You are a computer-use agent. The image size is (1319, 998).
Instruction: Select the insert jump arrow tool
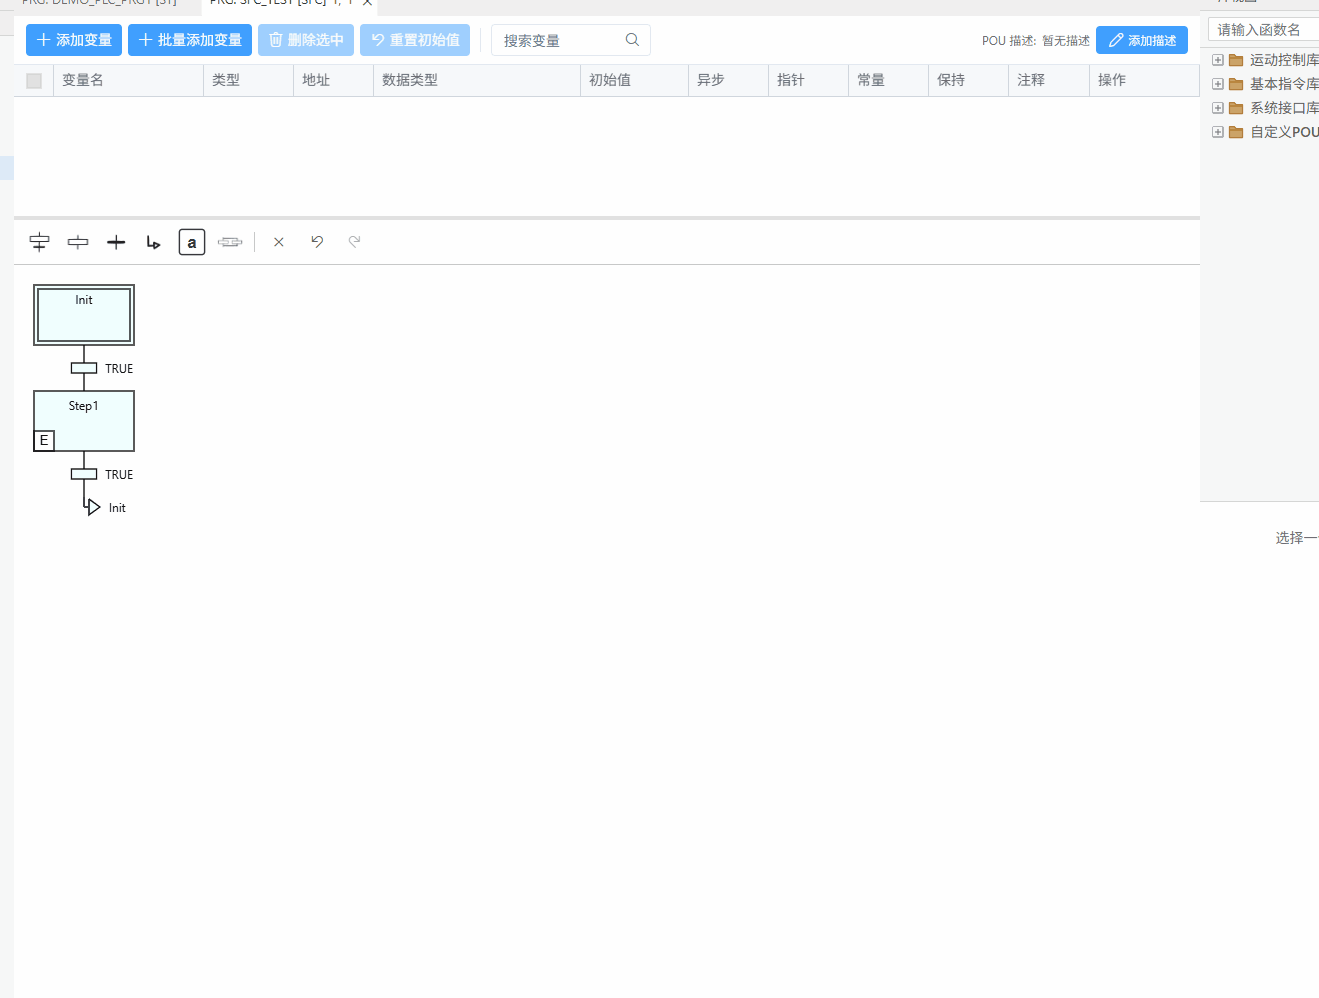(x=153, y=242)
